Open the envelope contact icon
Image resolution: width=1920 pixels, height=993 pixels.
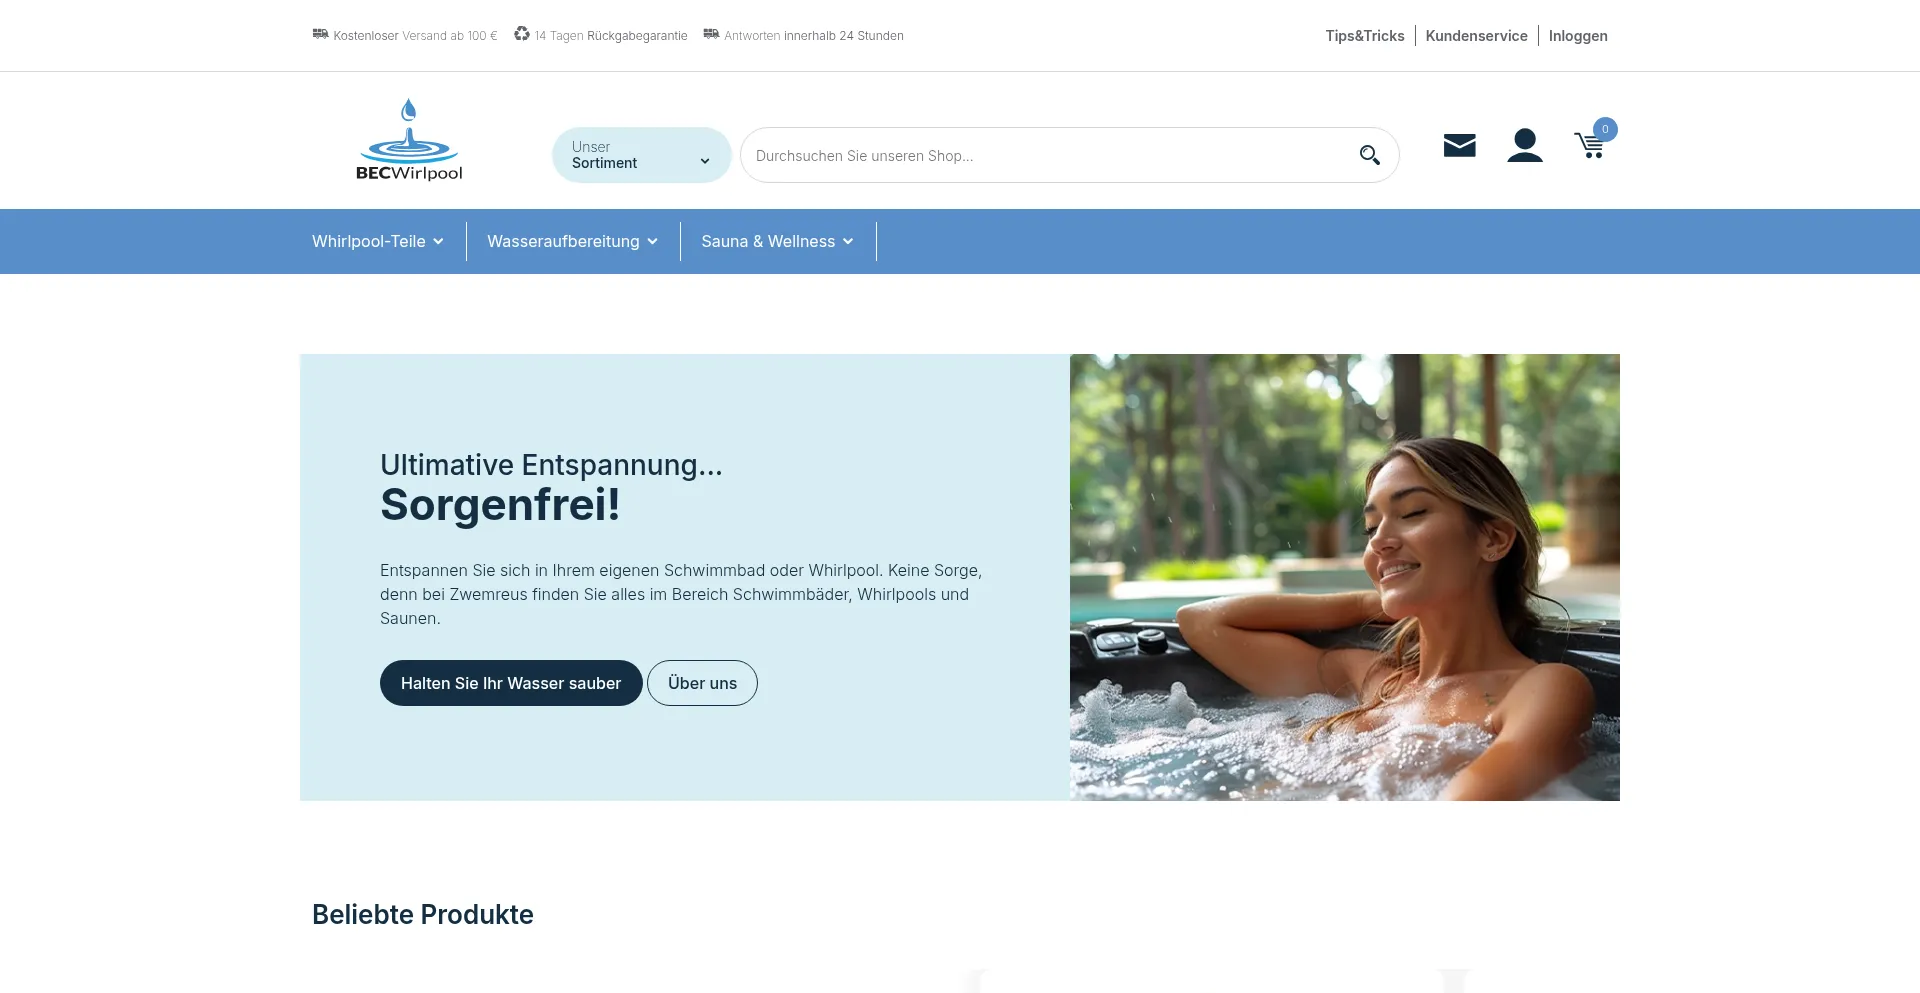click(1459, 146)
